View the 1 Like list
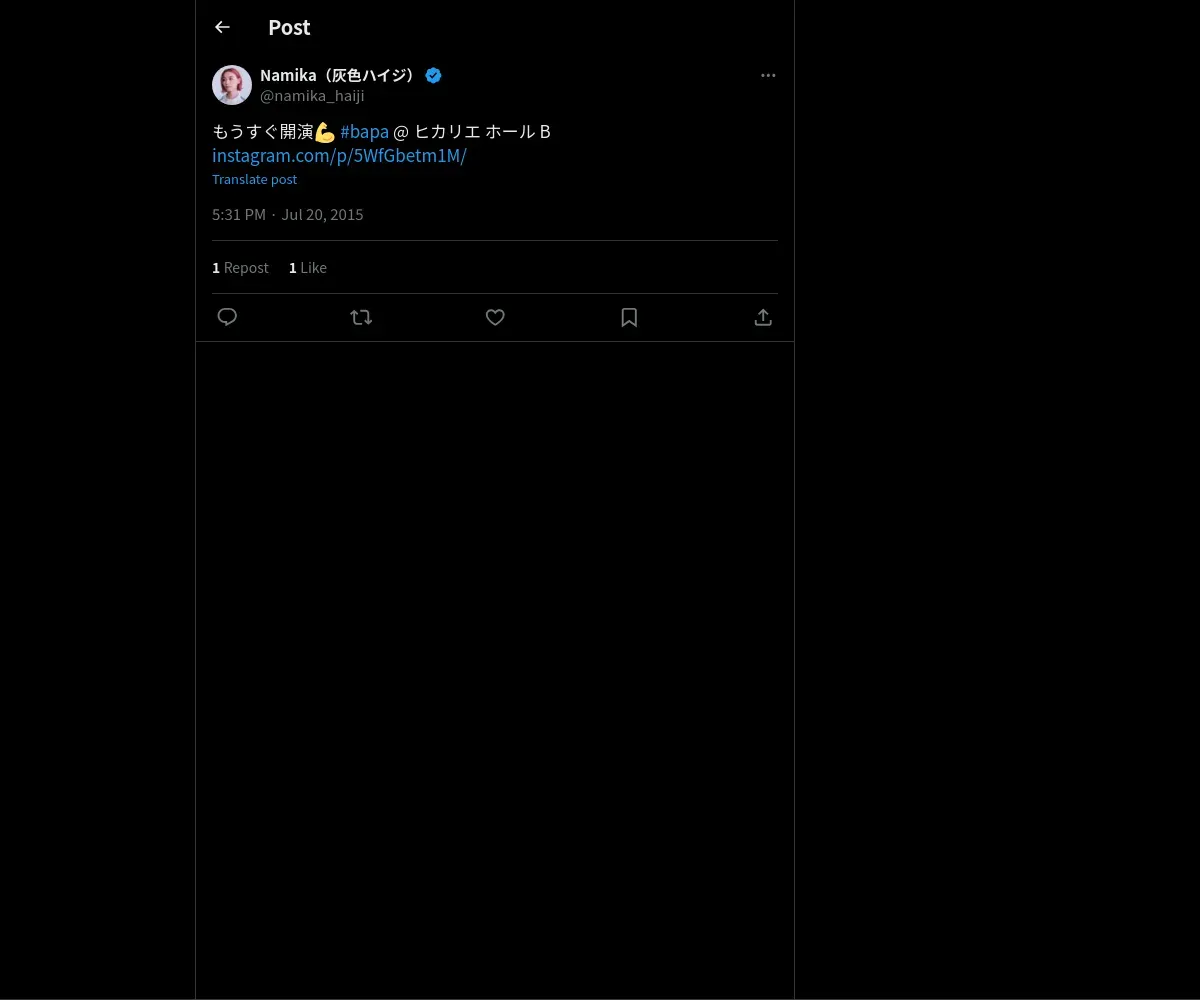Viewport: 1200px width, 1000px height. [308, 268]
